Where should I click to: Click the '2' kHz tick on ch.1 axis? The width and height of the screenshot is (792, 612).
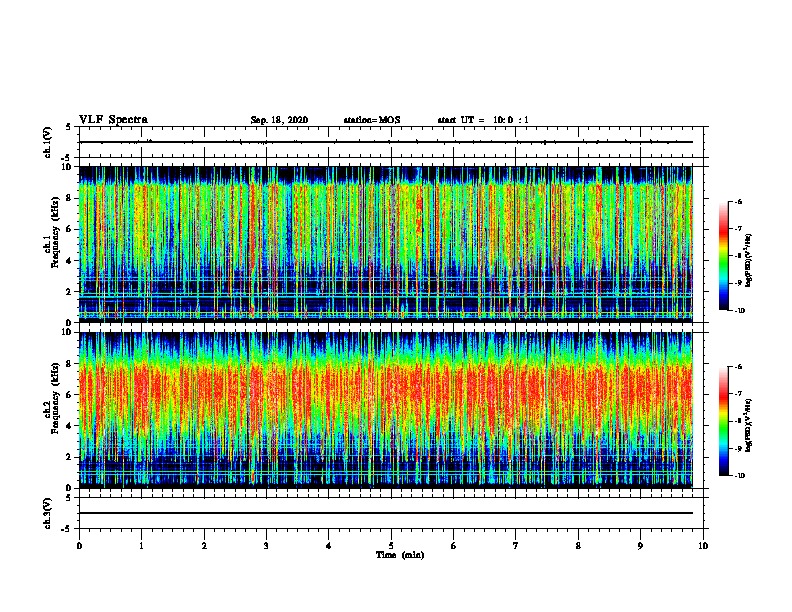(70, 292)
